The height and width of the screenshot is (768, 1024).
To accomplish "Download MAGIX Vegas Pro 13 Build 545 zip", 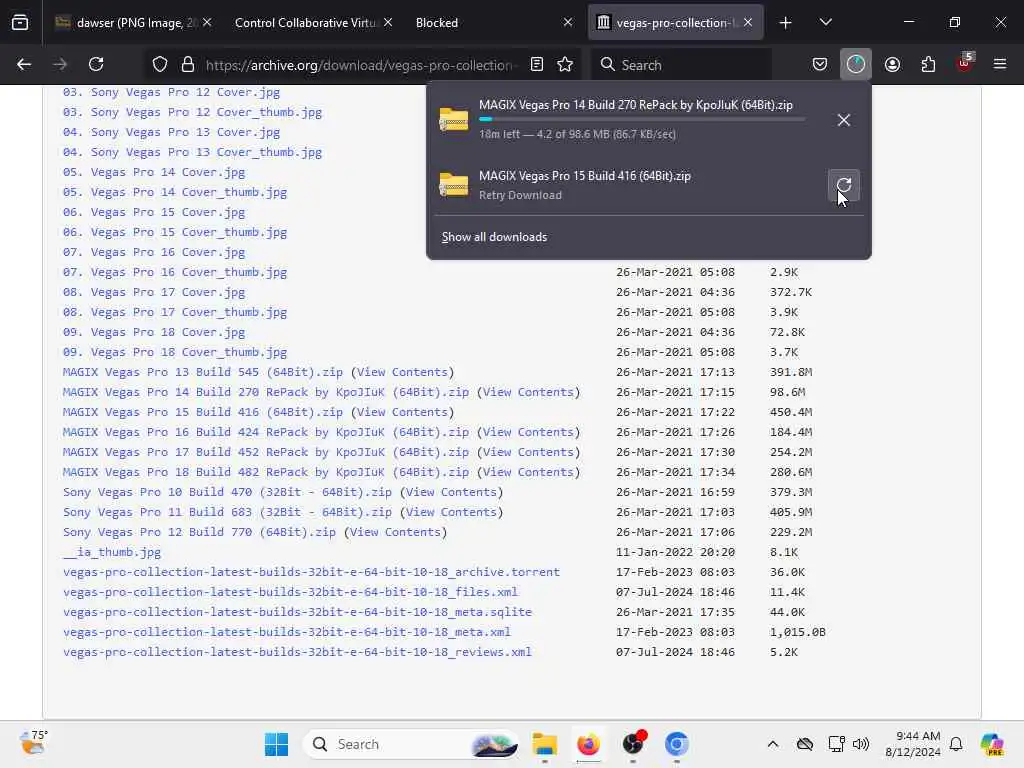I will [x=202, y=372].
